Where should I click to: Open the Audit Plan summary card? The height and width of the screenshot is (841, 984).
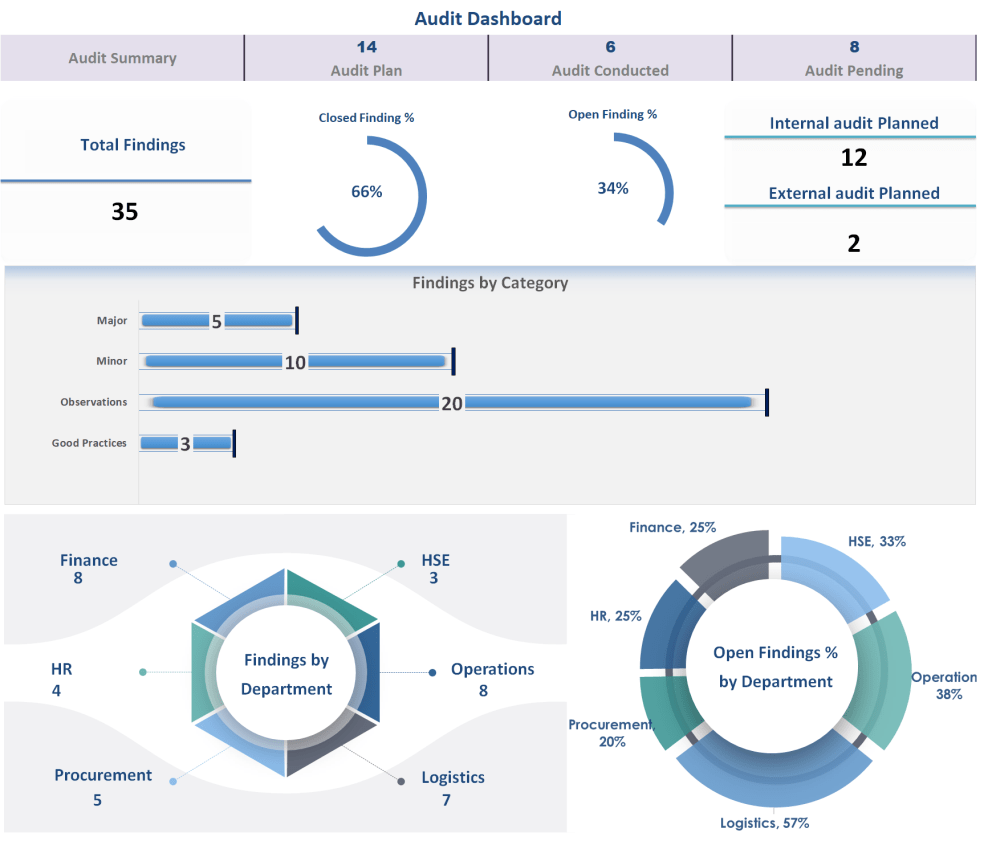[366, 57]
